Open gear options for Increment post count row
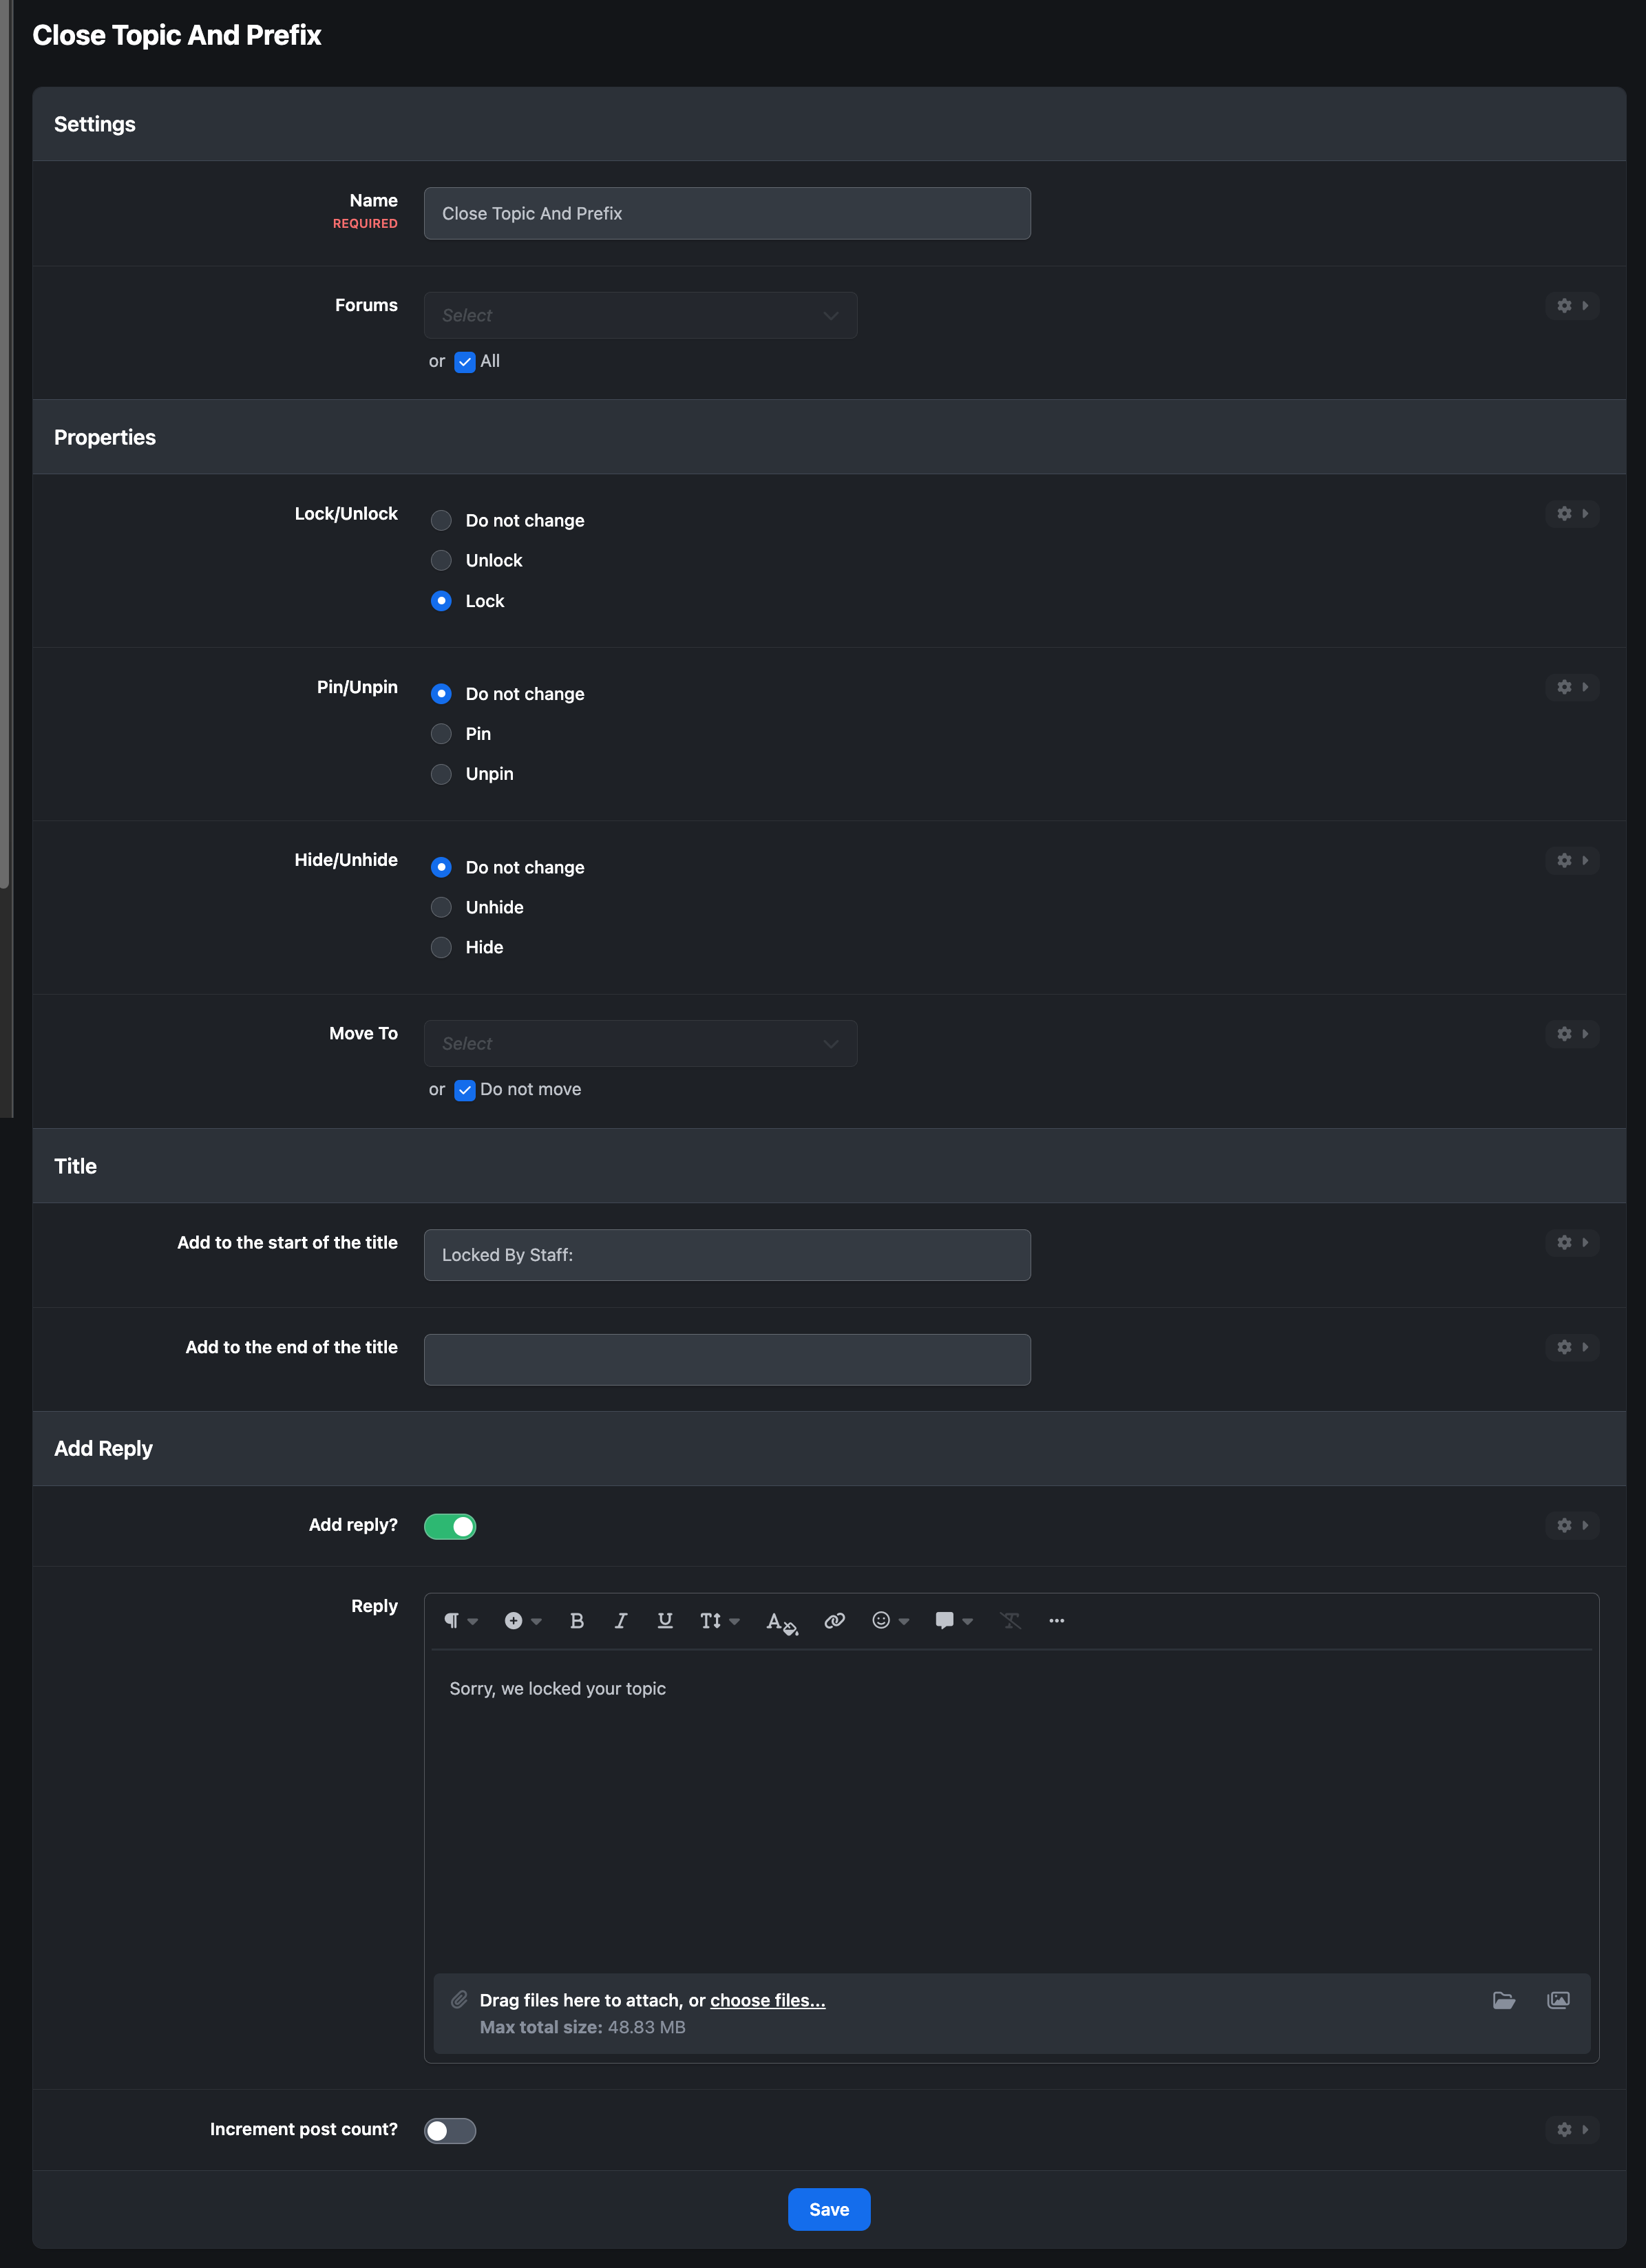The height and width of the screenshot is (2268, 1646). (1572, 2130)
